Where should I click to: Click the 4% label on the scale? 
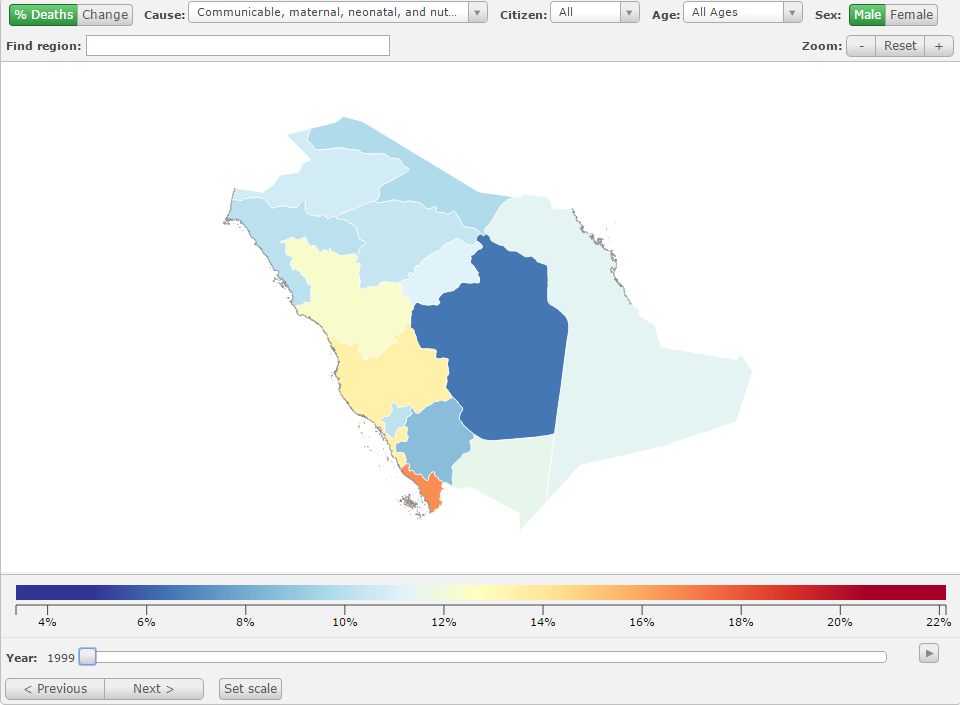tap(47, 622)
